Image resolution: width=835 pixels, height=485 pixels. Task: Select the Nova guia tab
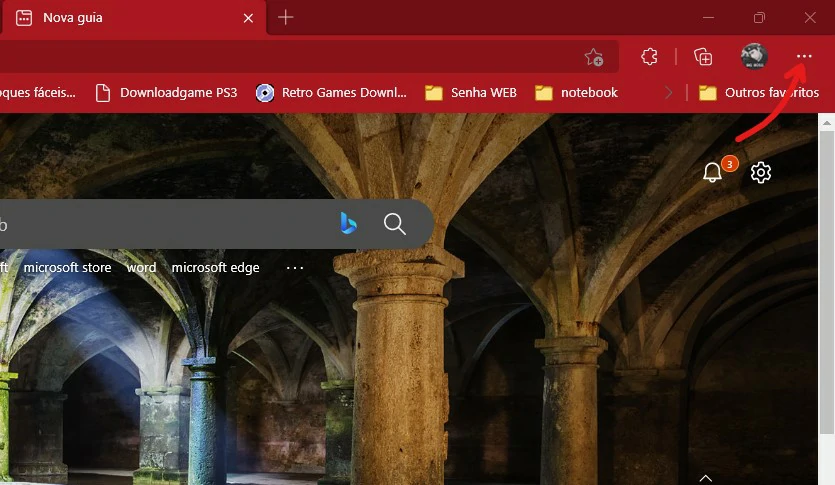coord(133,18)
